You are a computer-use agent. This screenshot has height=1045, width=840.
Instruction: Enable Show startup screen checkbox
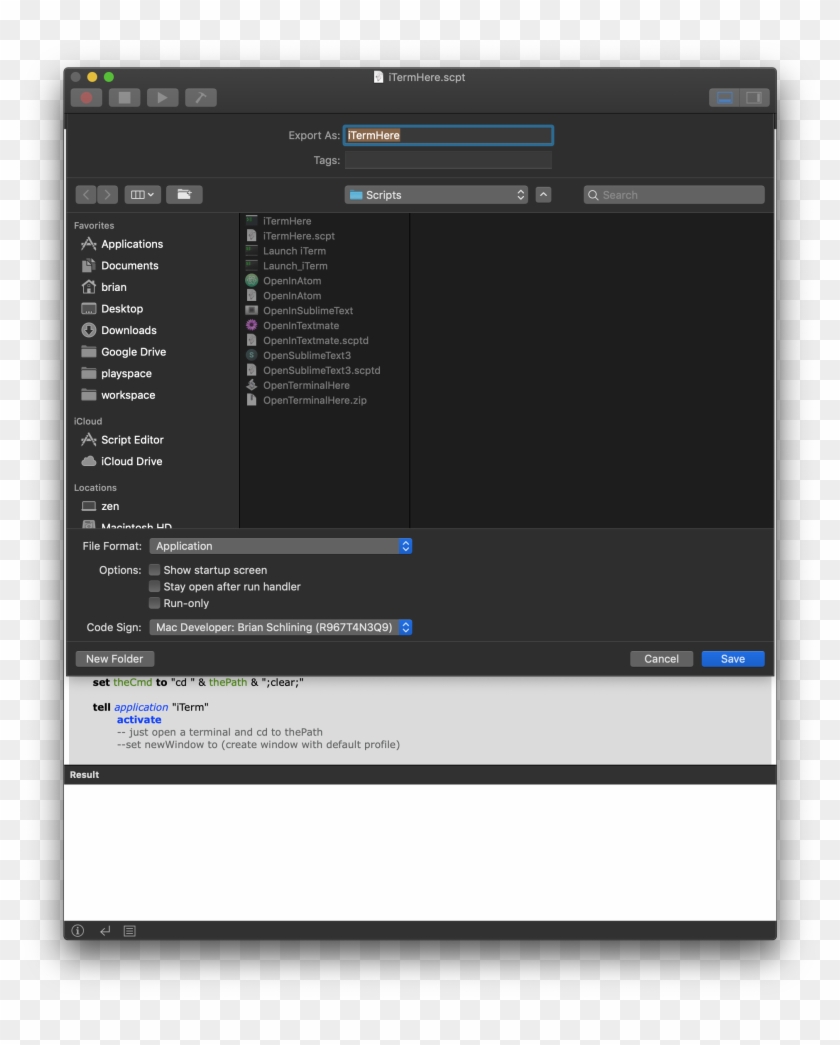[155, 570]
